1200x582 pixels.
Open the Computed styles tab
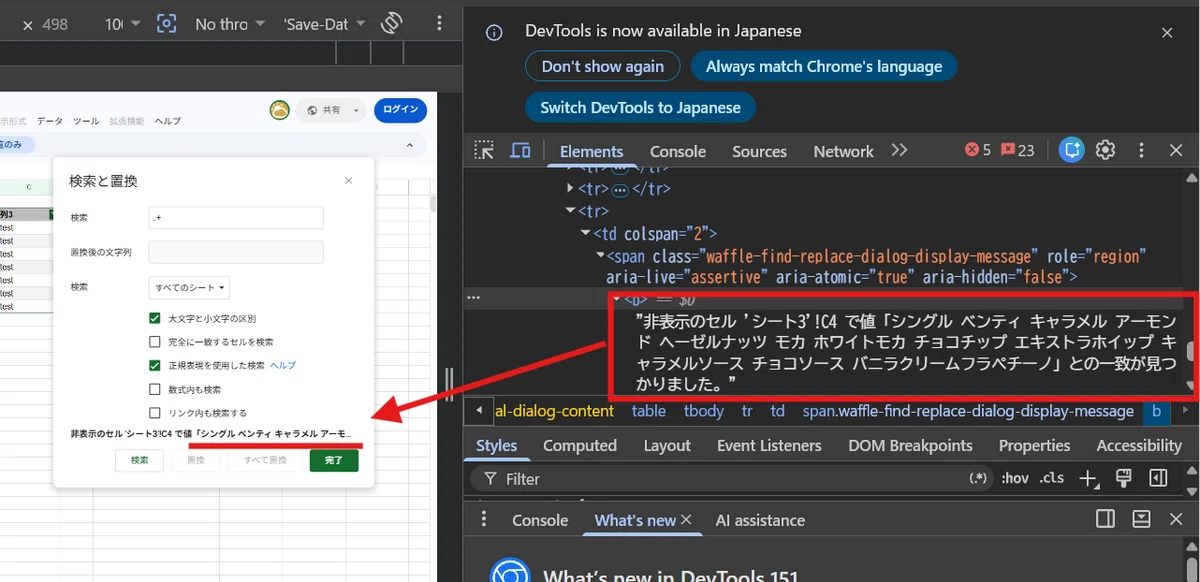pyautogui.click(x=581, y=445)
